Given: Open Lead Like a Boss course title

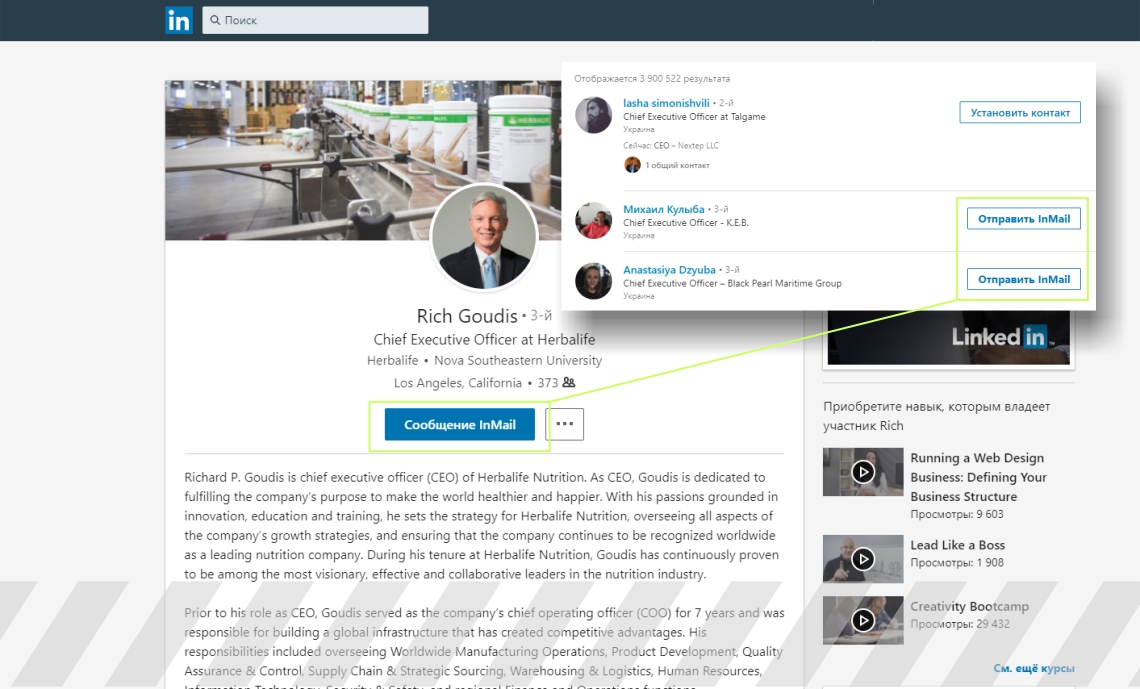Looking at the screenshot, I should click(x=958, y=545).
